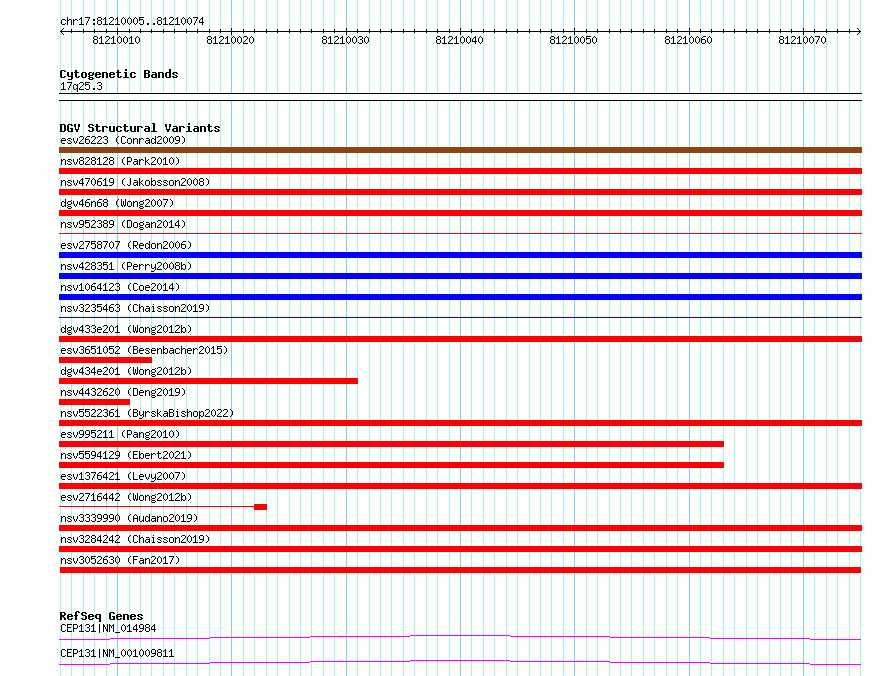Click ruler position 81210010
The width and height of the screenshot is (890, 676).
point(116,40)
